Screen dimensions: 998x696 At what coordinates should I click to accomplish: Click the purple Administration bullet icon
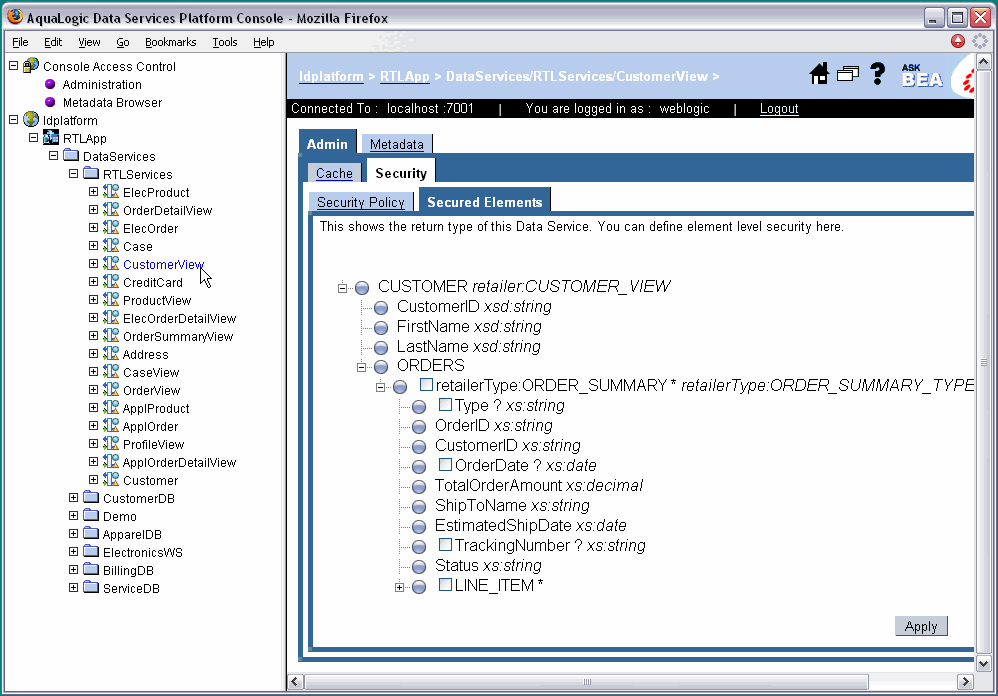pyautogui.click(x=50, y=84)
